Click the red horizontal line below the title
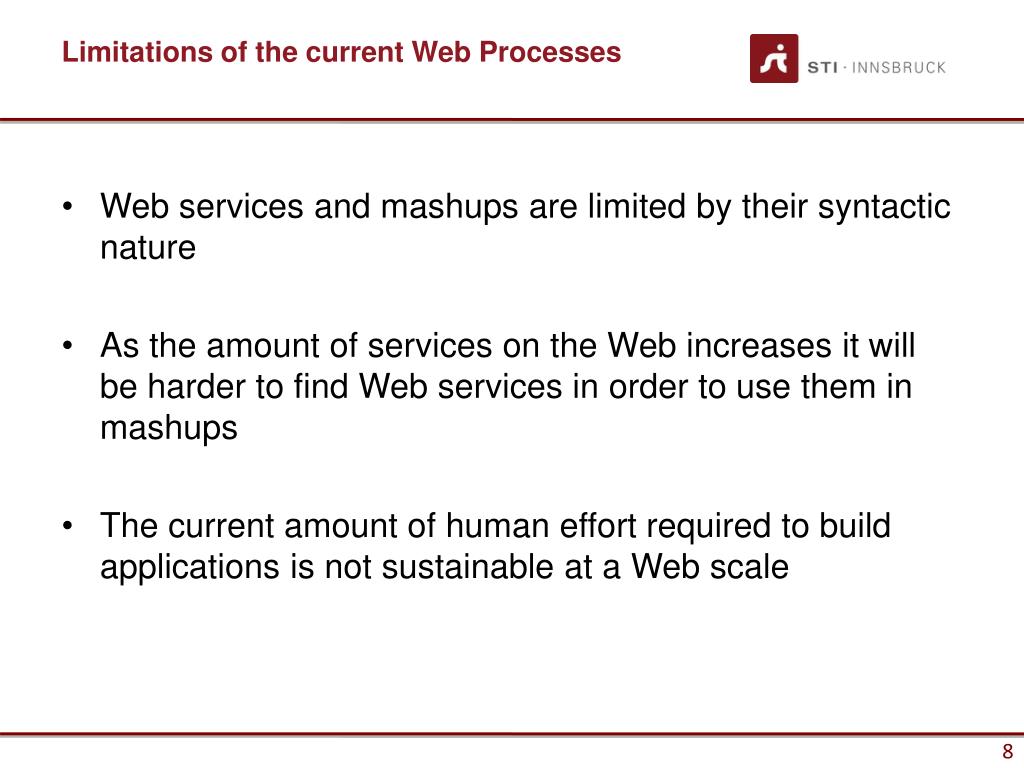Screen dimensions: 1024x768 512,120
